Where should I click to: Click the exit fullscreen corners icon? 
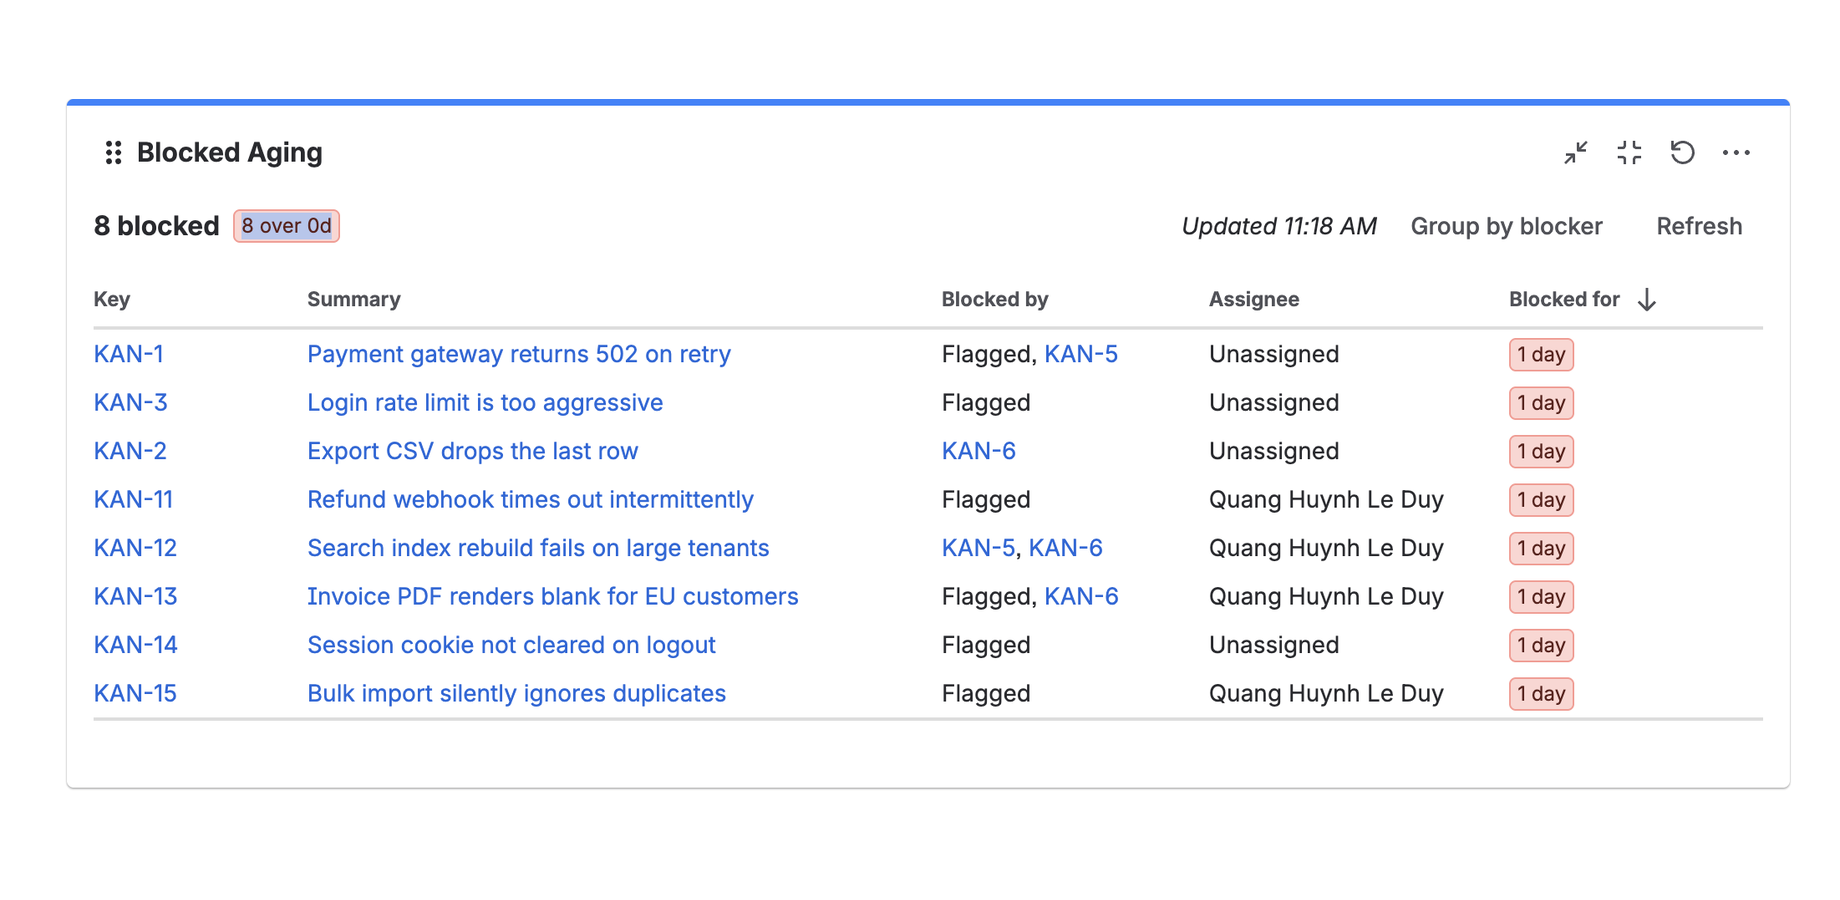pos(1629,152)
